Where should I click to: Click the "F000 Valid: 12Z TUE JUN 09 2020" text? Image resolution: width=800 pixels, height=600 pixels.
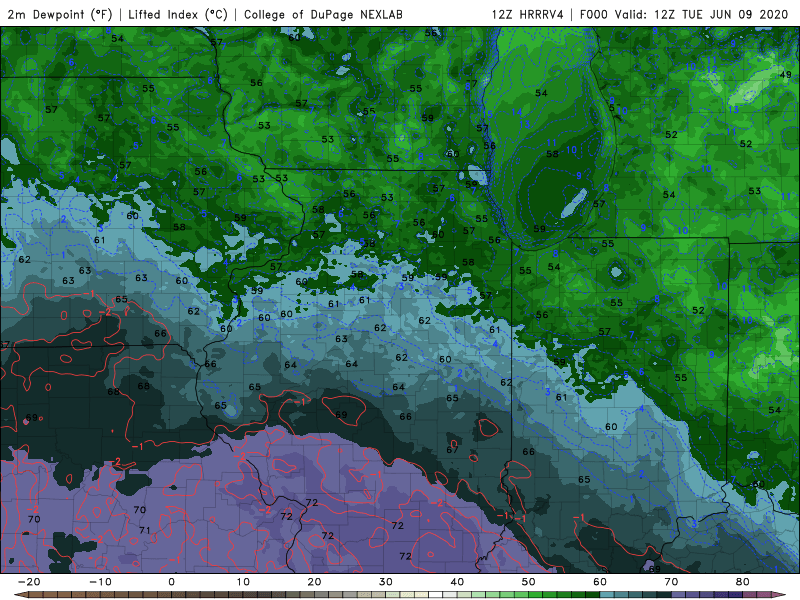684,14
